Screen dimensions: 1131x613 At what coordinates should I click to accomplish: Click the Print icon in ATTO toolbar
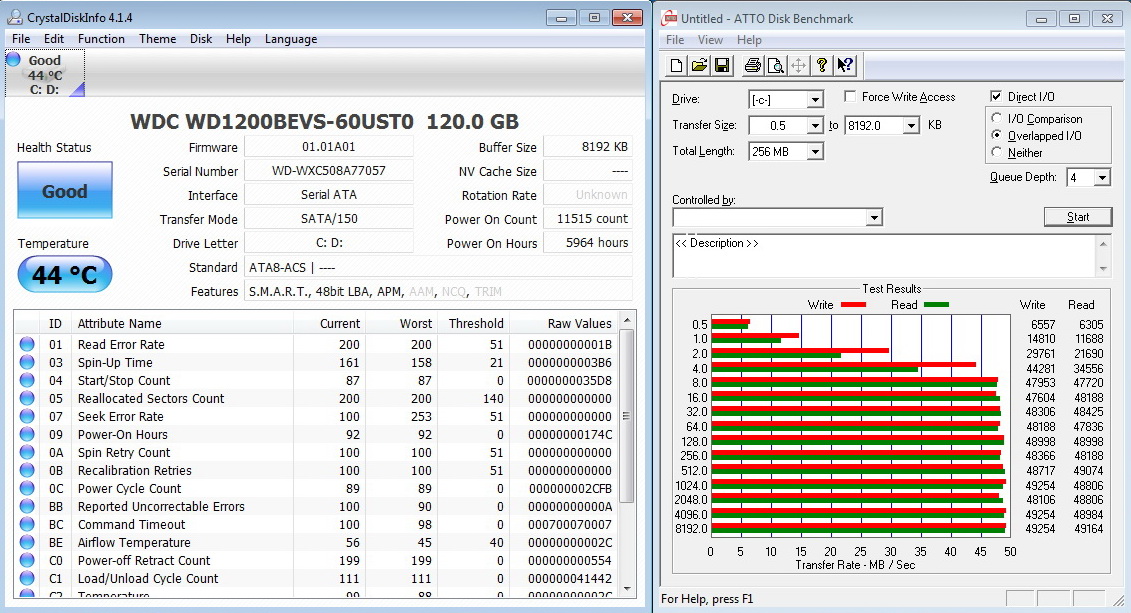[x=752, y=66]
